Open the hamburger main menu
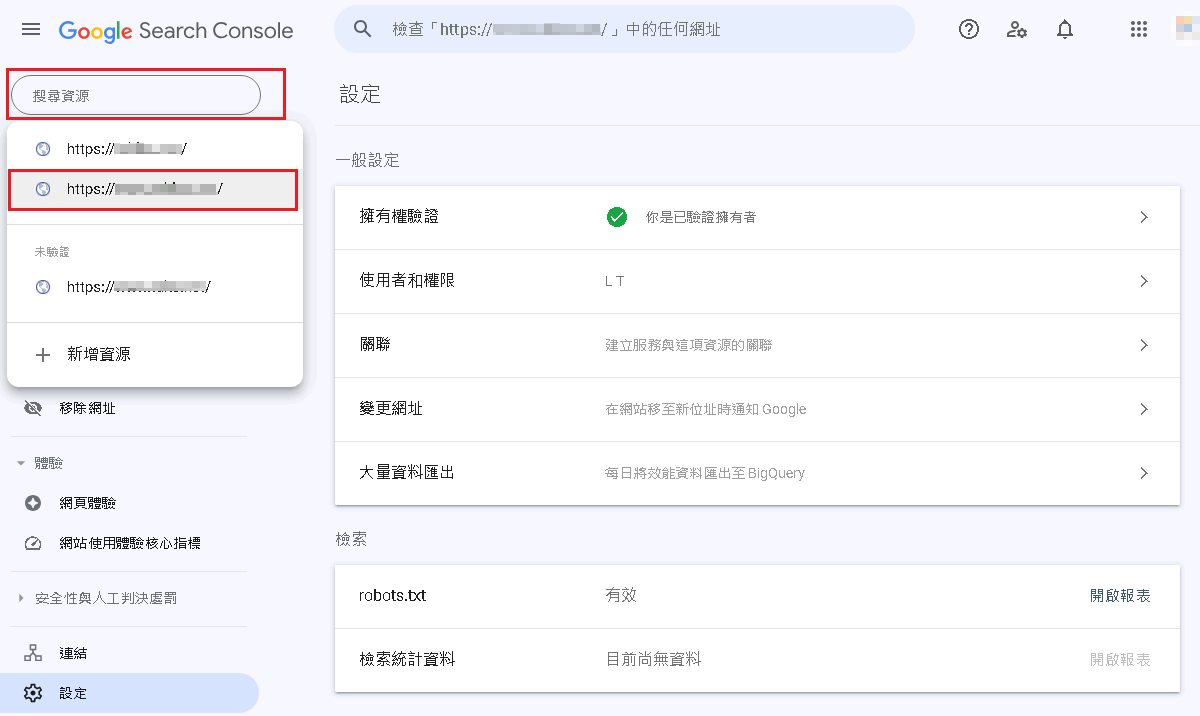Image resolution: width=1200 pixels, height=716 pixels. [31, 30]
